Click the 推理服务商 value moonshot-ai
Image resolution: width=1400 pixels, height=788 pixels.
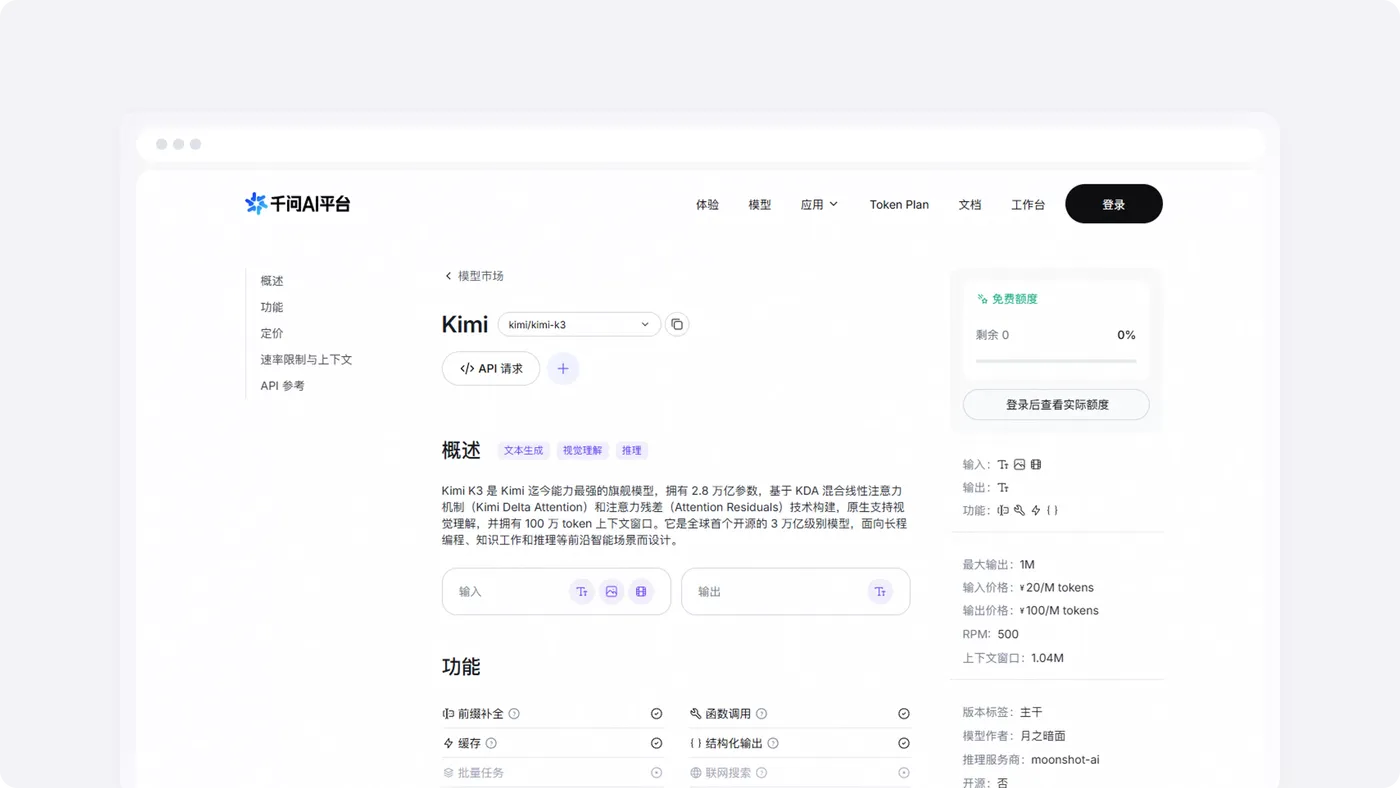[x=1065, y=760]
